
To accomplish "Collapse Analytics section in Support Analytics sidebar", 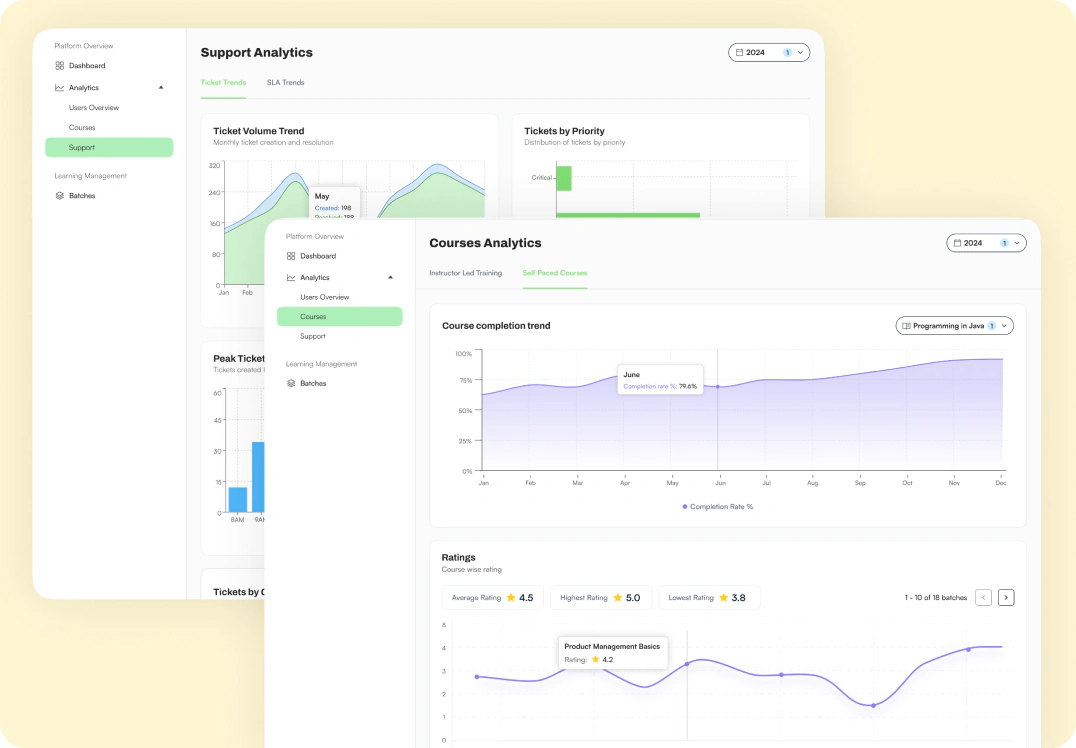I will [x=161, y=88].
